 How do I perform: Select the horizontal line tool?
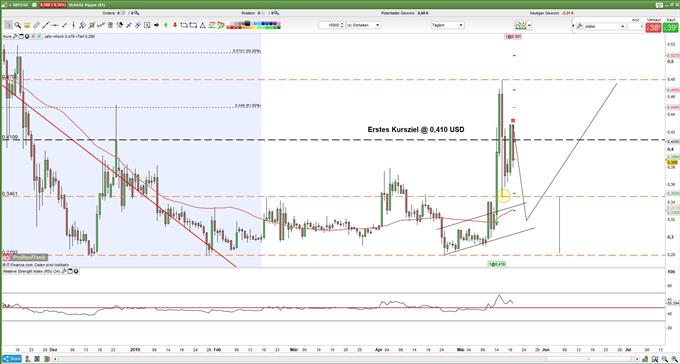point(55,25)
